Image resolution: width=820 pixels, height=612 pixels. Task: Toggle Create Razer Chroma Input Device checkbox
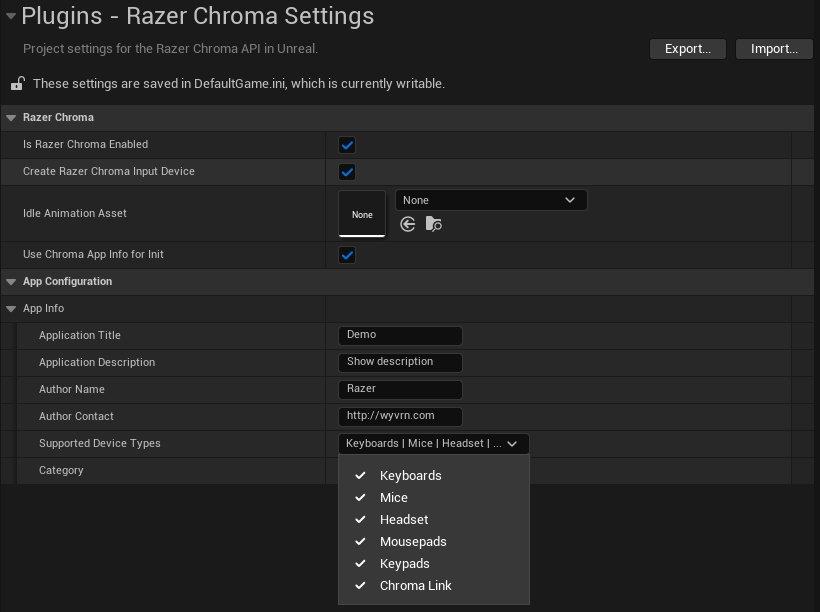coord(347,172)
